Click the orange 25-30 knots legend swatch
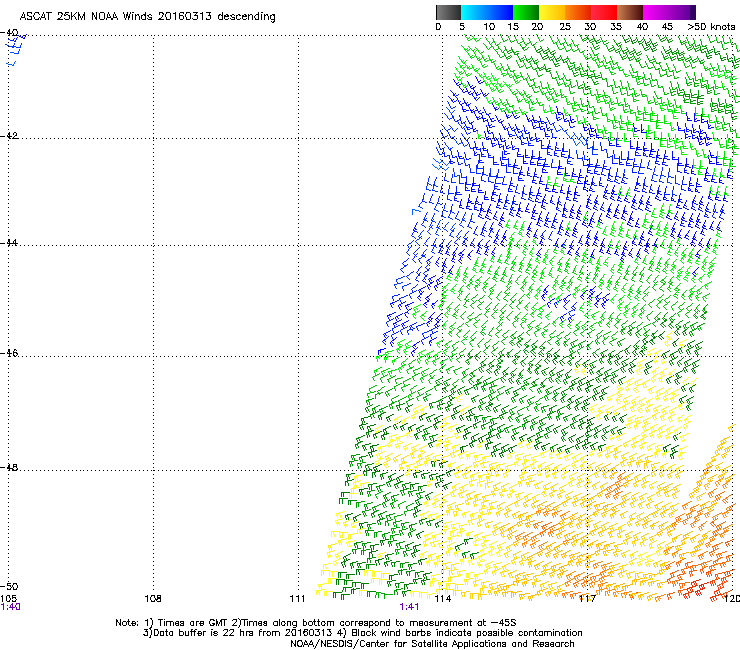The height and width of the screenshot is (650, 740). (578, 12)
